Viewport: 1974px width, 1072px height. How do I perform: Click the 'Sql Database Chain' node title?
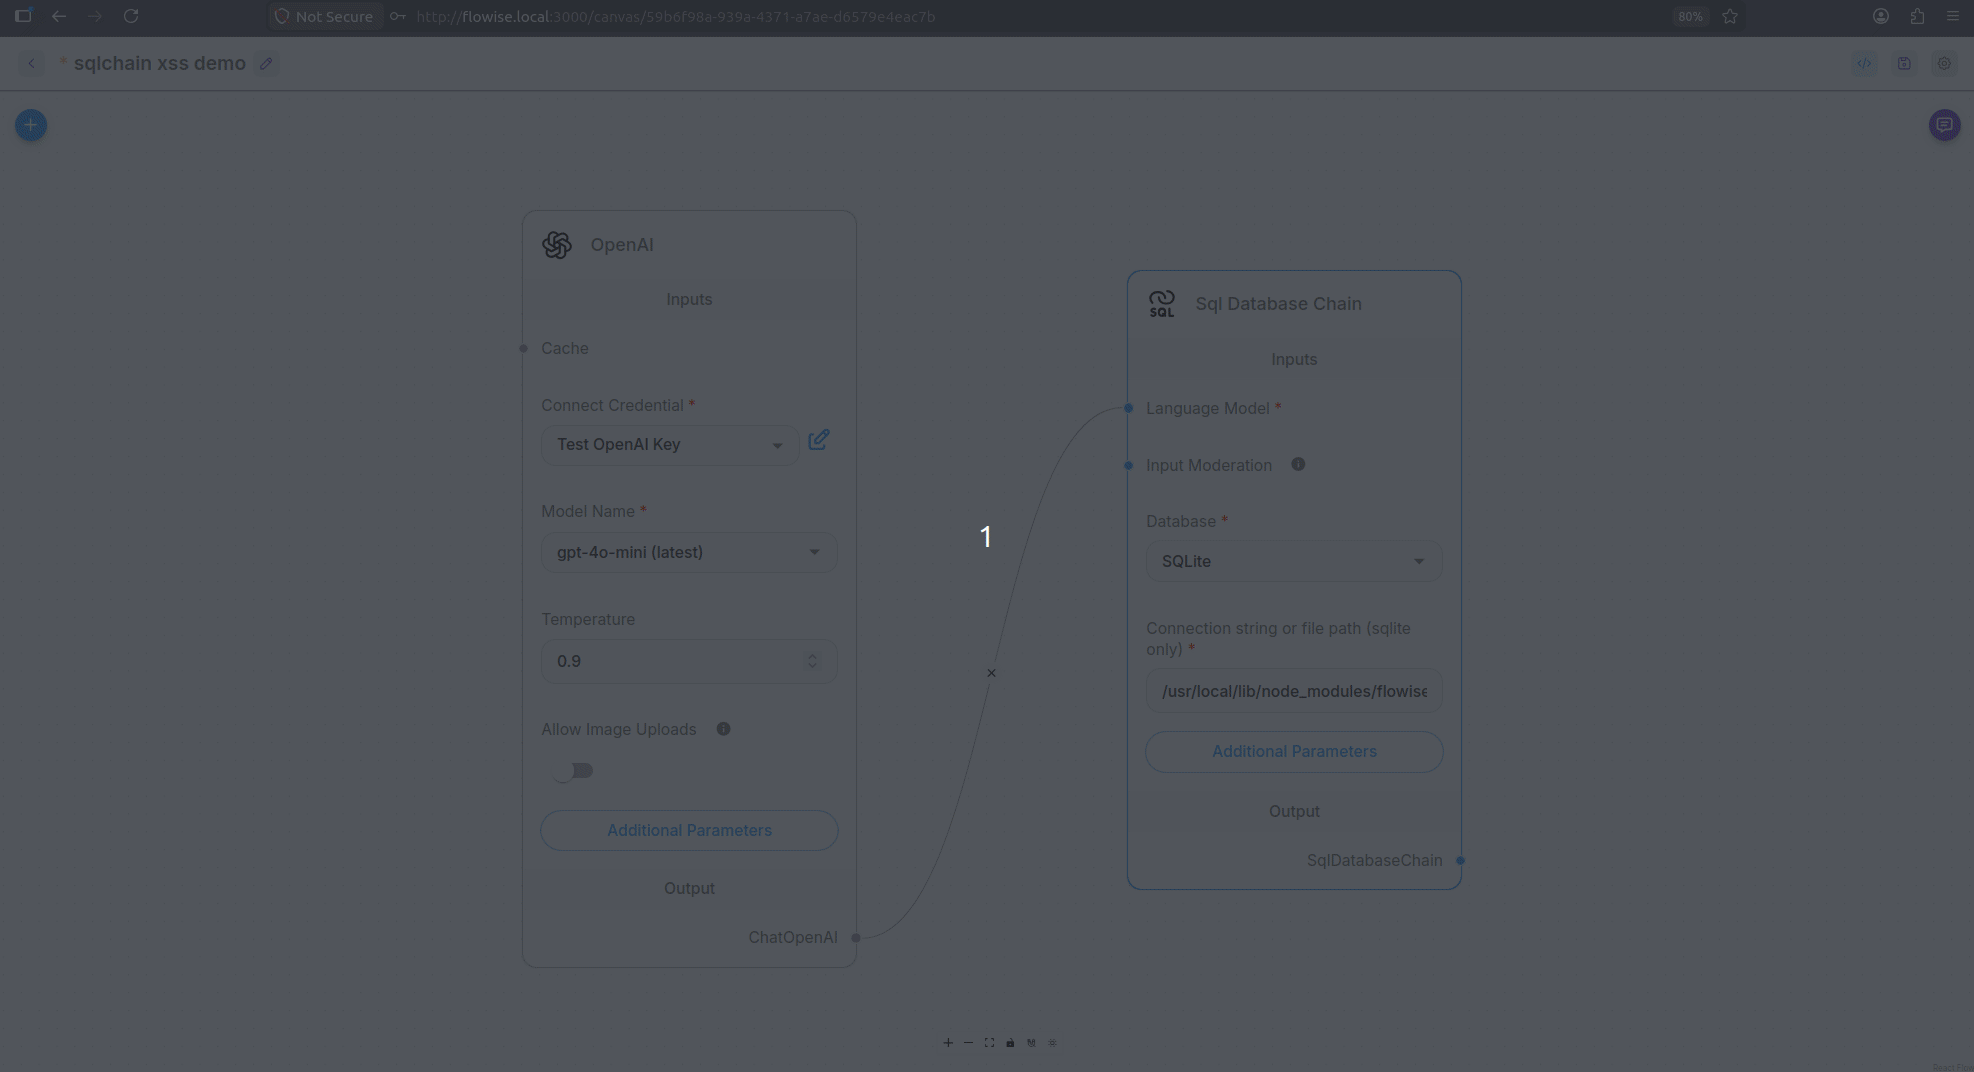pos(1278,304)
